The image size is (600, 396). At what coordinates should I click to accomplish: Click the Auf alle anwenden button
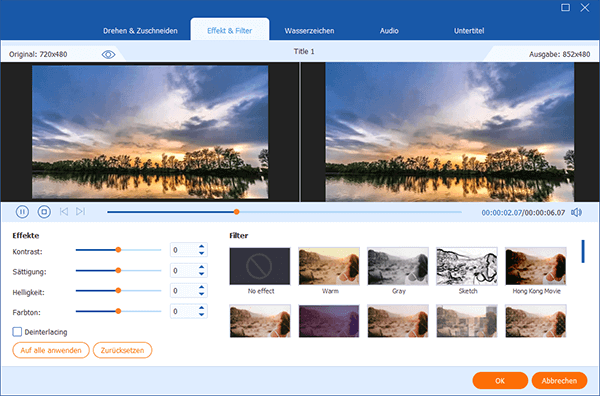pyautogui.click(x=51, y=350)
